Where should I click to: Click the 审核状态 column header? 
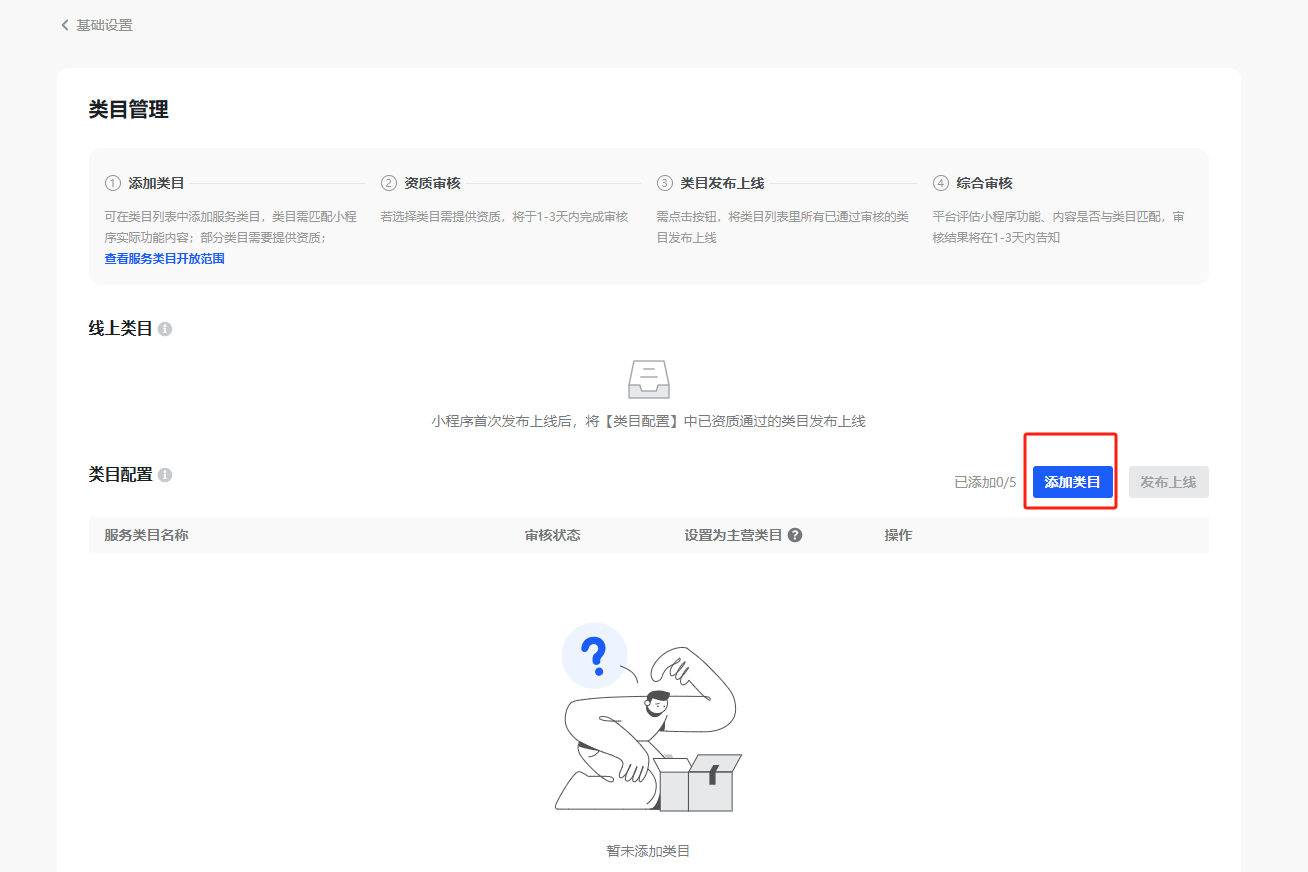(552, 535)
